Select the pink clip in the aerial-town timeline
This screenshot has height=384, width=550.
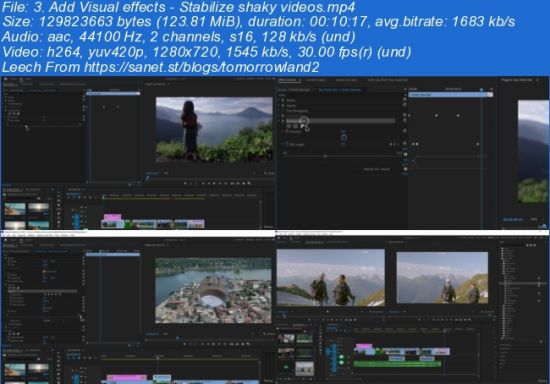click(127, 378)
